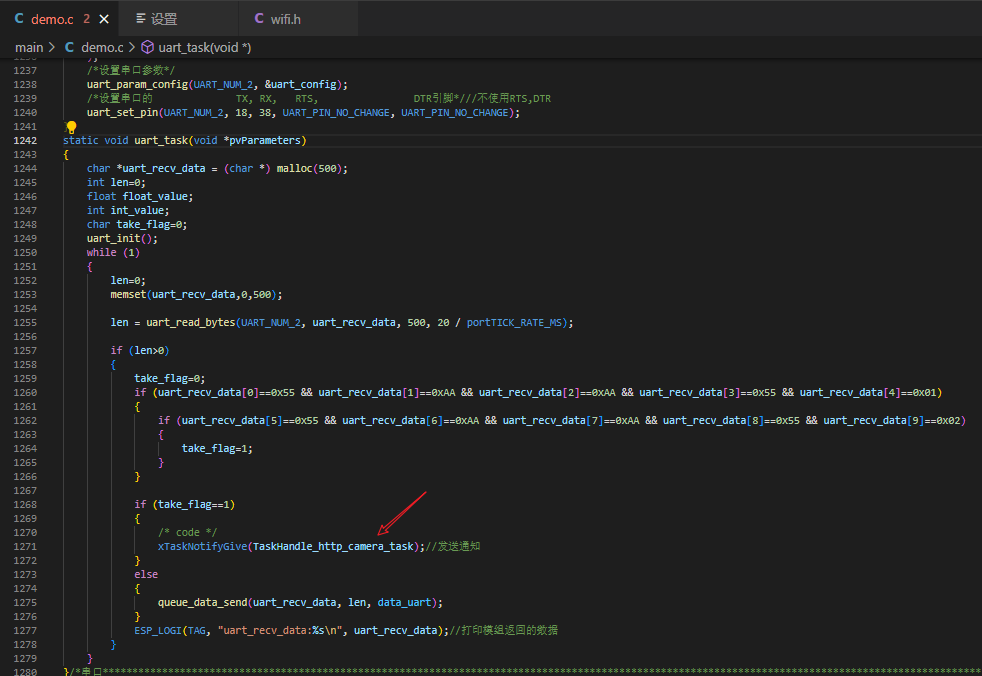The width and height of the screenshot is (982, 676).
Task: Click queue_data_send call on line 1275
Action: 202,603
